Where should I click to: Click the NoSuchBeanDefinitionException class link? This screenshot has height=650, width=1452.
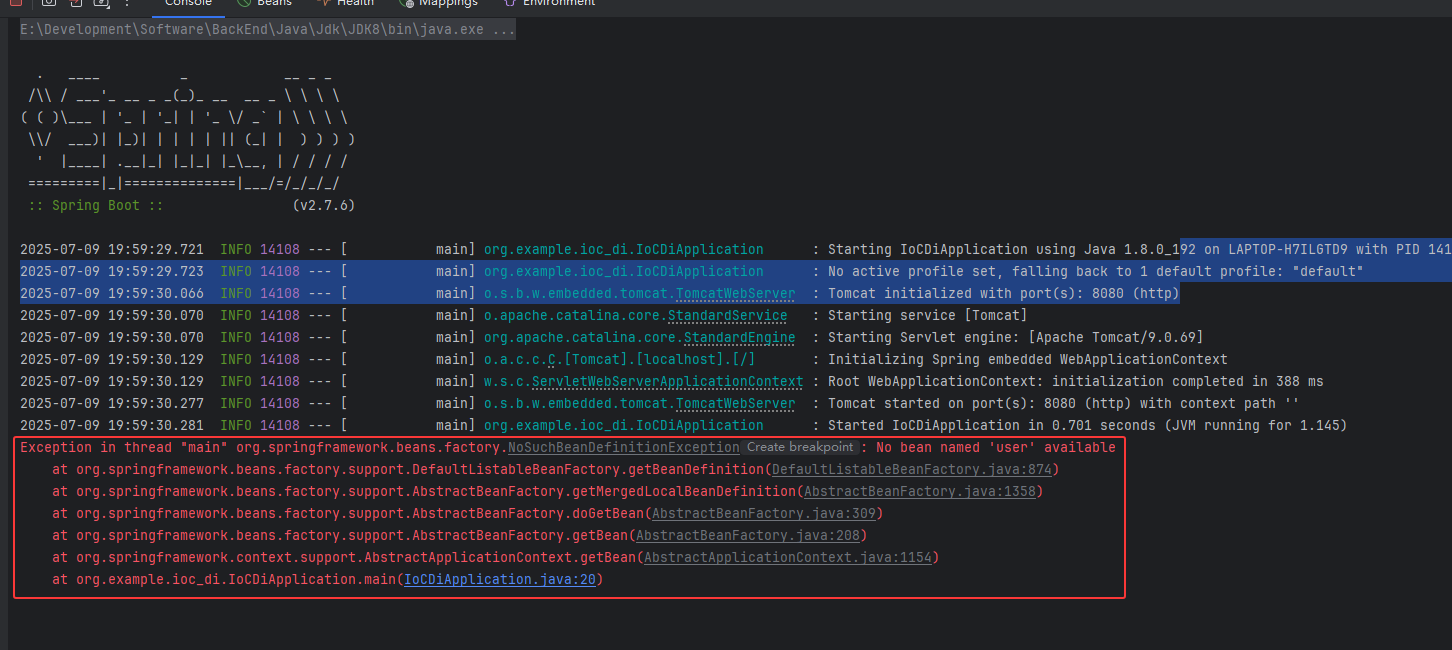click(623, 448)
